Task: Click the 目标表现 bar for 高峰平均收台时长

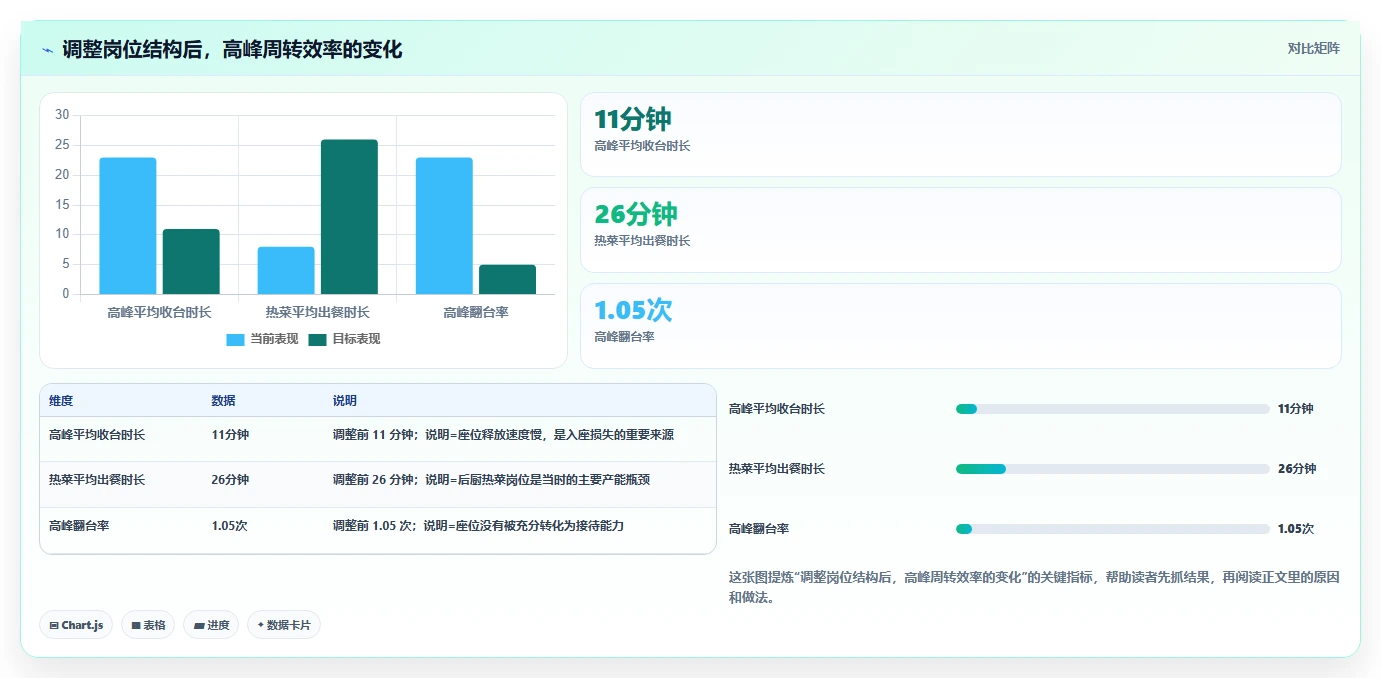Action: (x=191, y=262)
